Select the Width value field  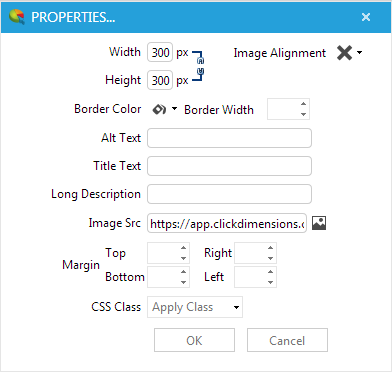tap(160, 52)
